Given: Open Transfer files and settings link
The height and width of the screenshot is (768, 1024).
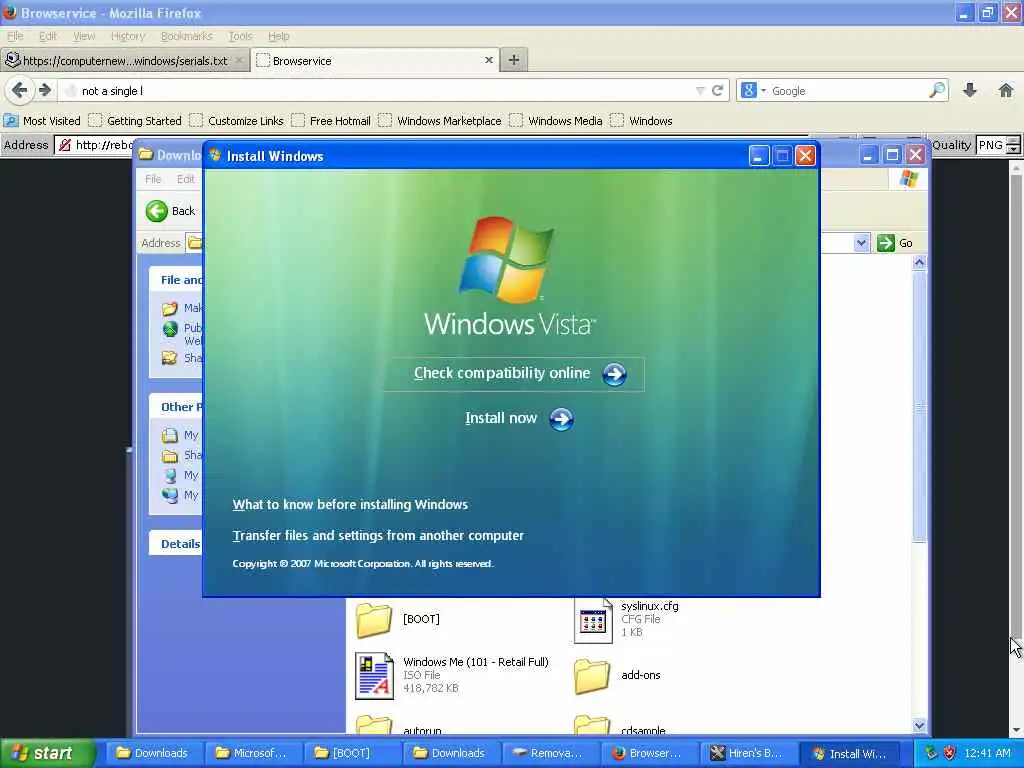Looking at the screenshot, I should (378, 536).
